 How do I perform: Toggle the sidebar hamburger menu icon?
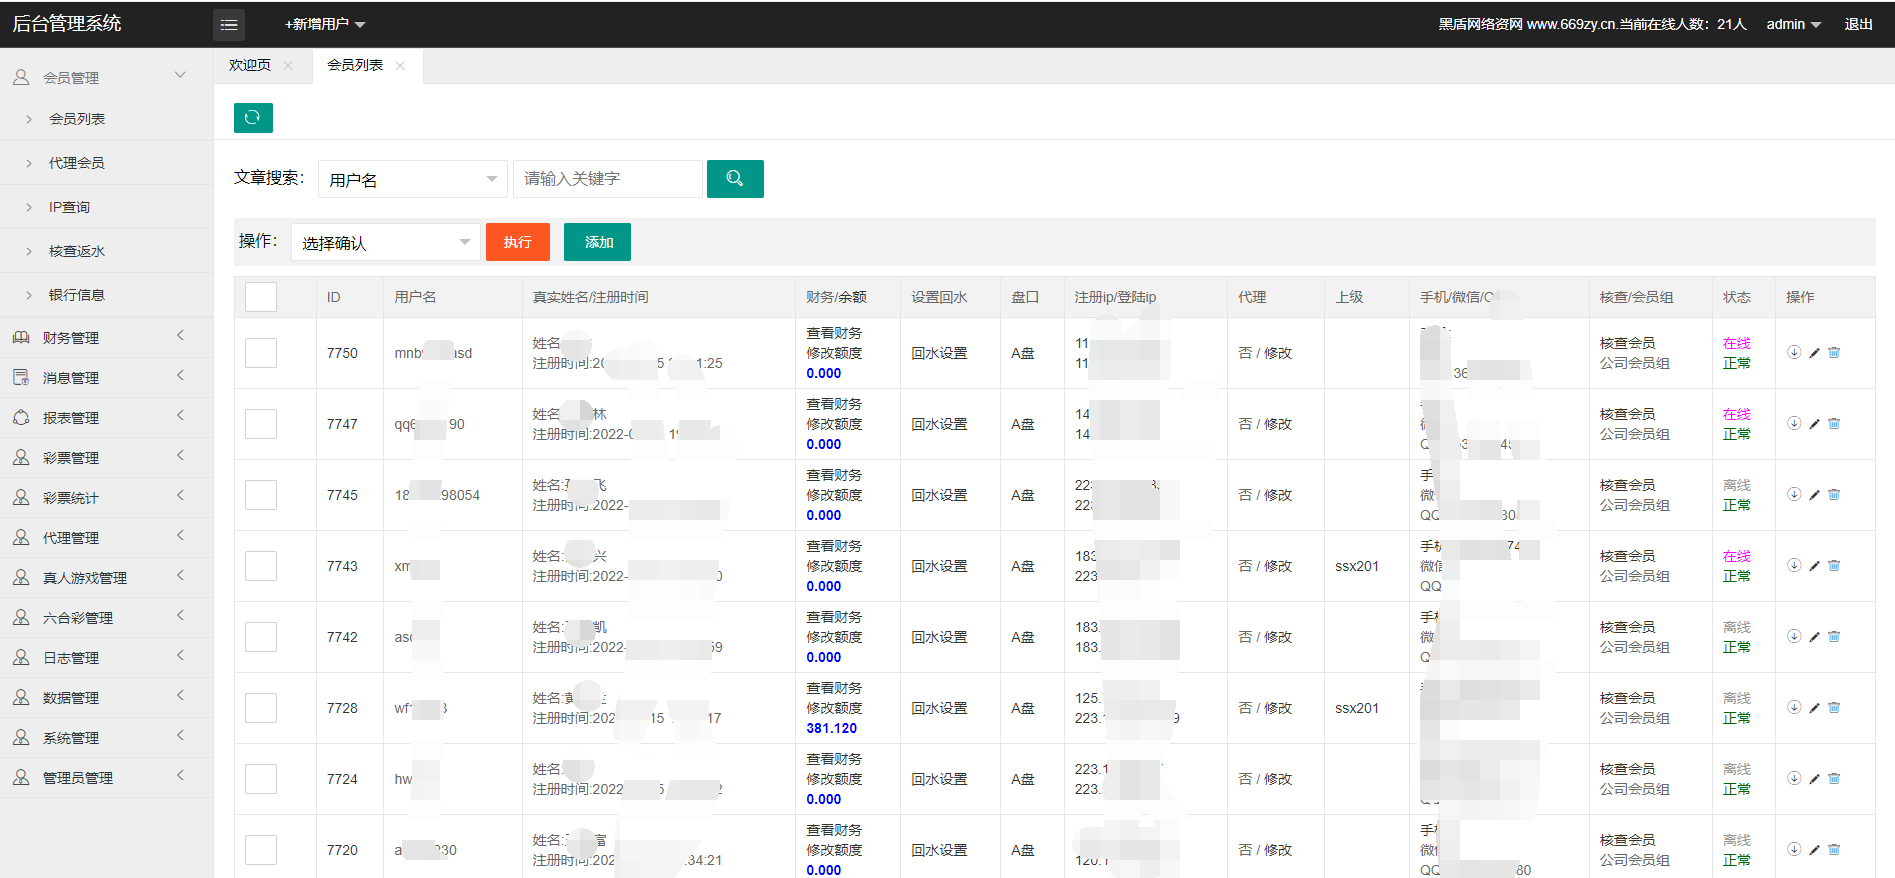click(x=229, y=25)
